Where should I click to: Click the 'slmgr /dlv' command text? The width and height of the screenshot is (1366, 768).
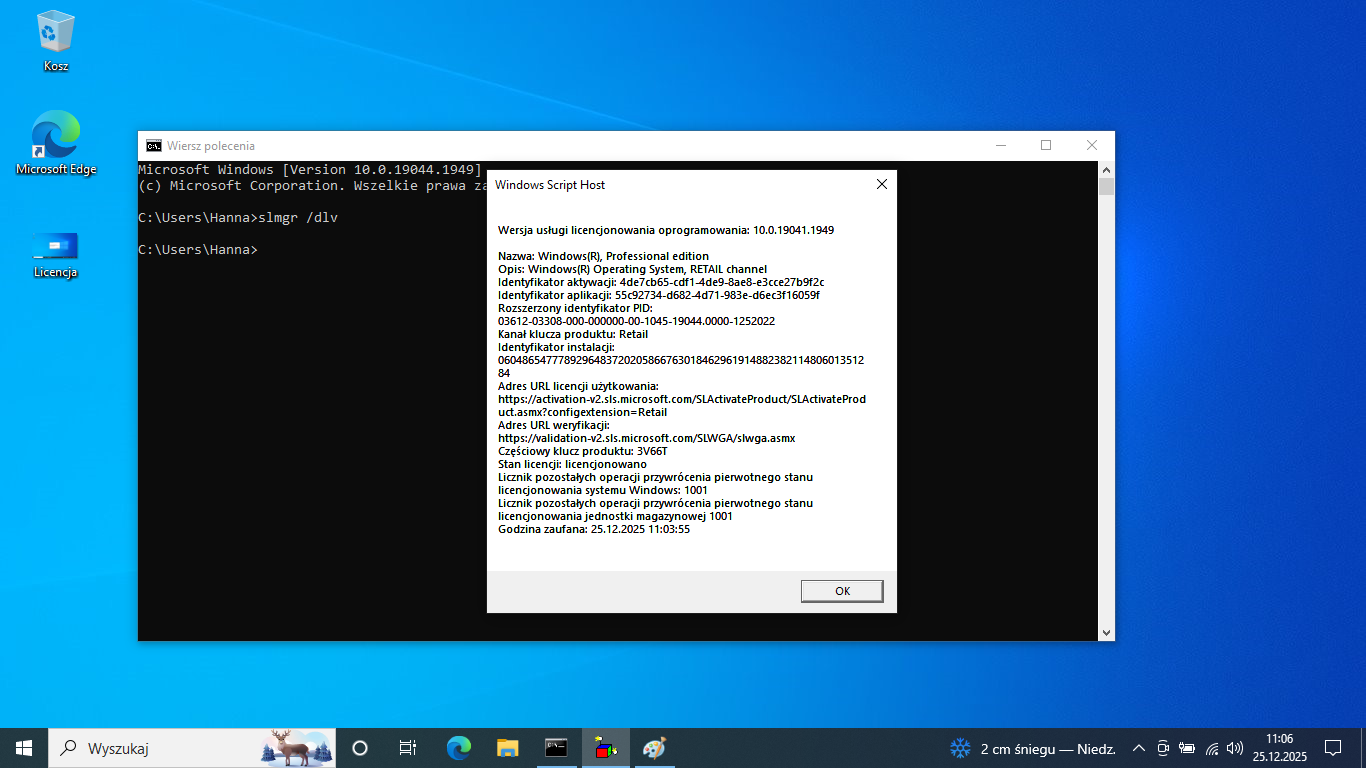pos(298,217)
